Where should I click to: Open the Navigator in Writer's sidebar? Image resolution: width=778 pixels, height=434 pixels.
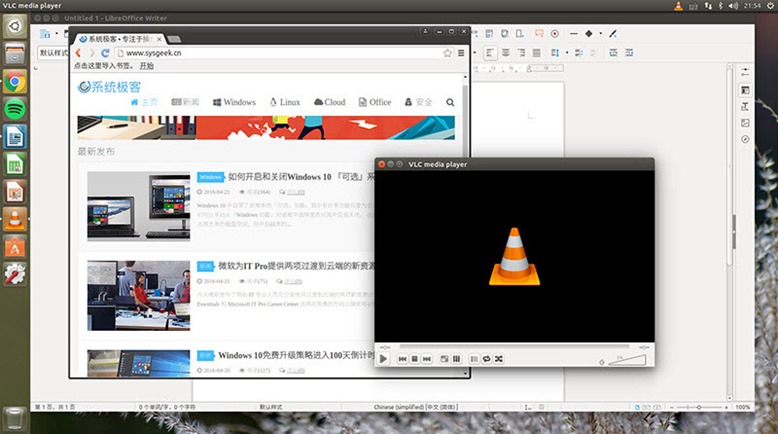pos(745,139)
